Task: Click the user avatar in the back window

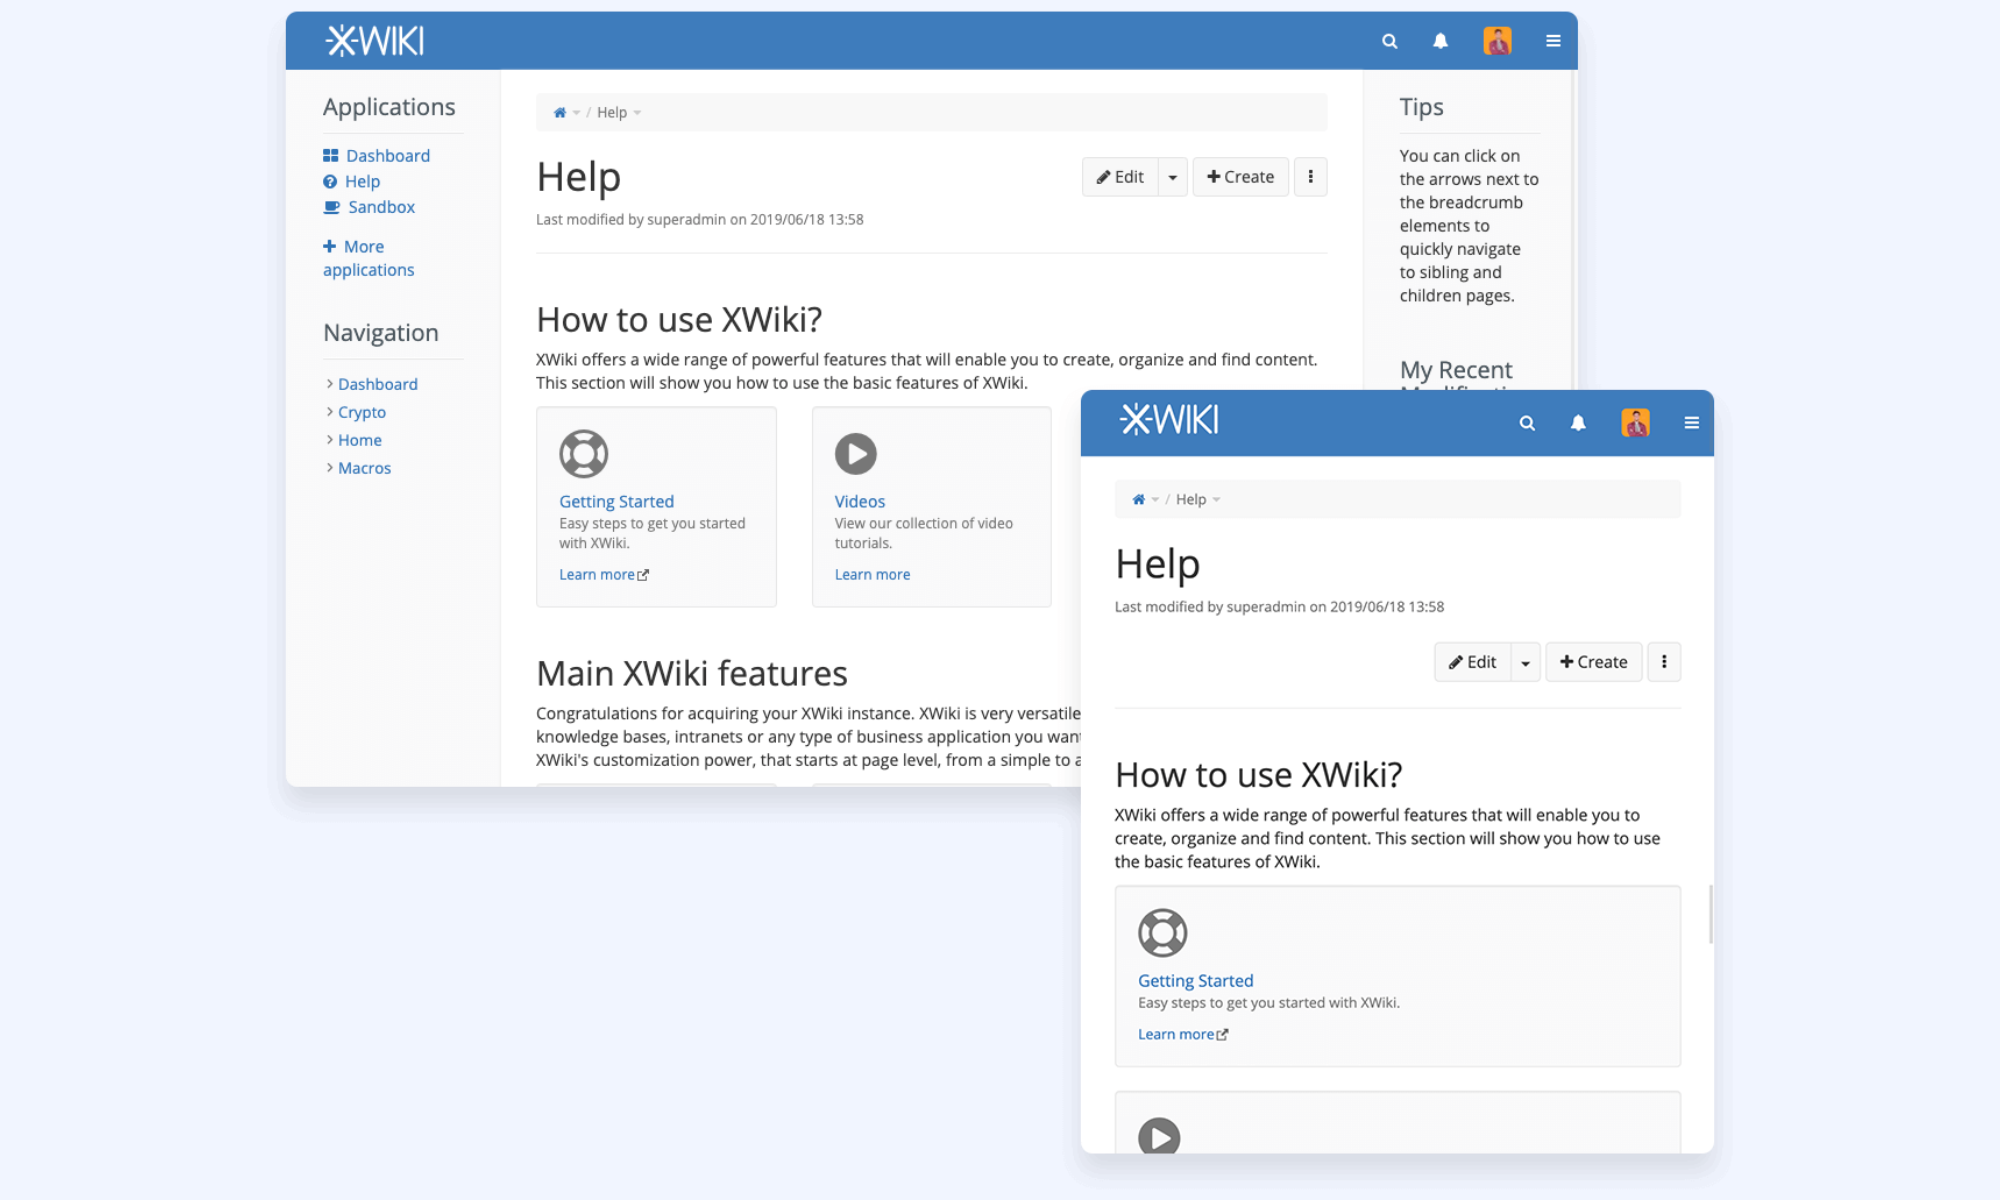Action: [1497, 41]
